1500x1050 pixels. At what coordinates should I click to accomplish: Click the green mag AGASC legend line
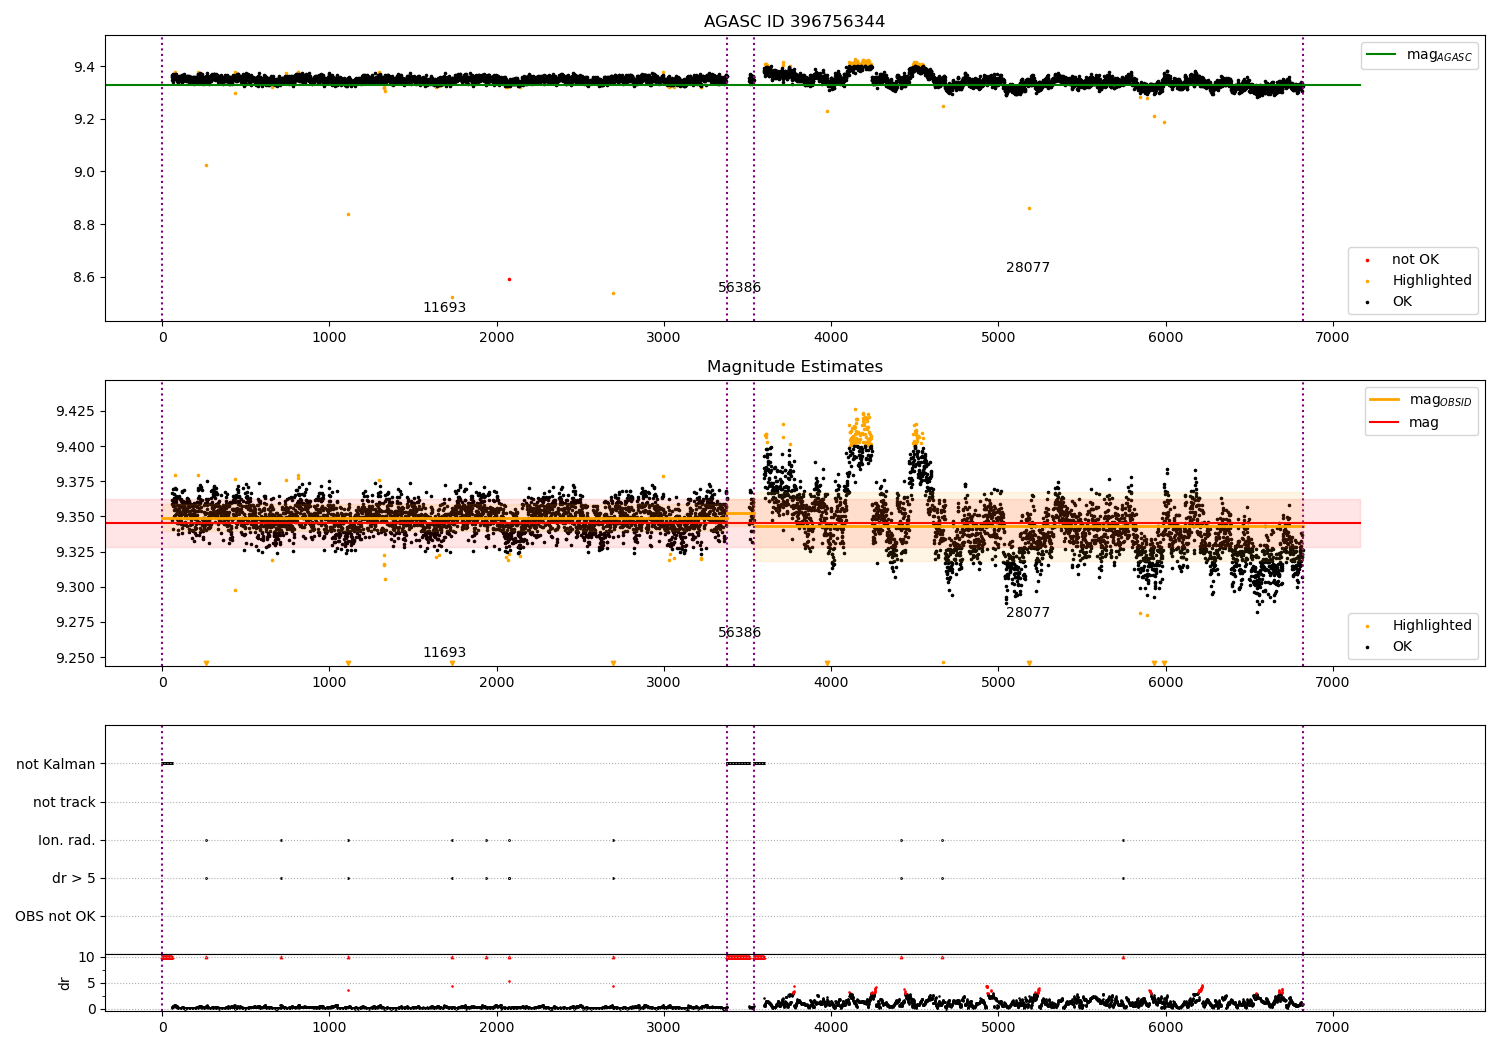pos(1381,55)
